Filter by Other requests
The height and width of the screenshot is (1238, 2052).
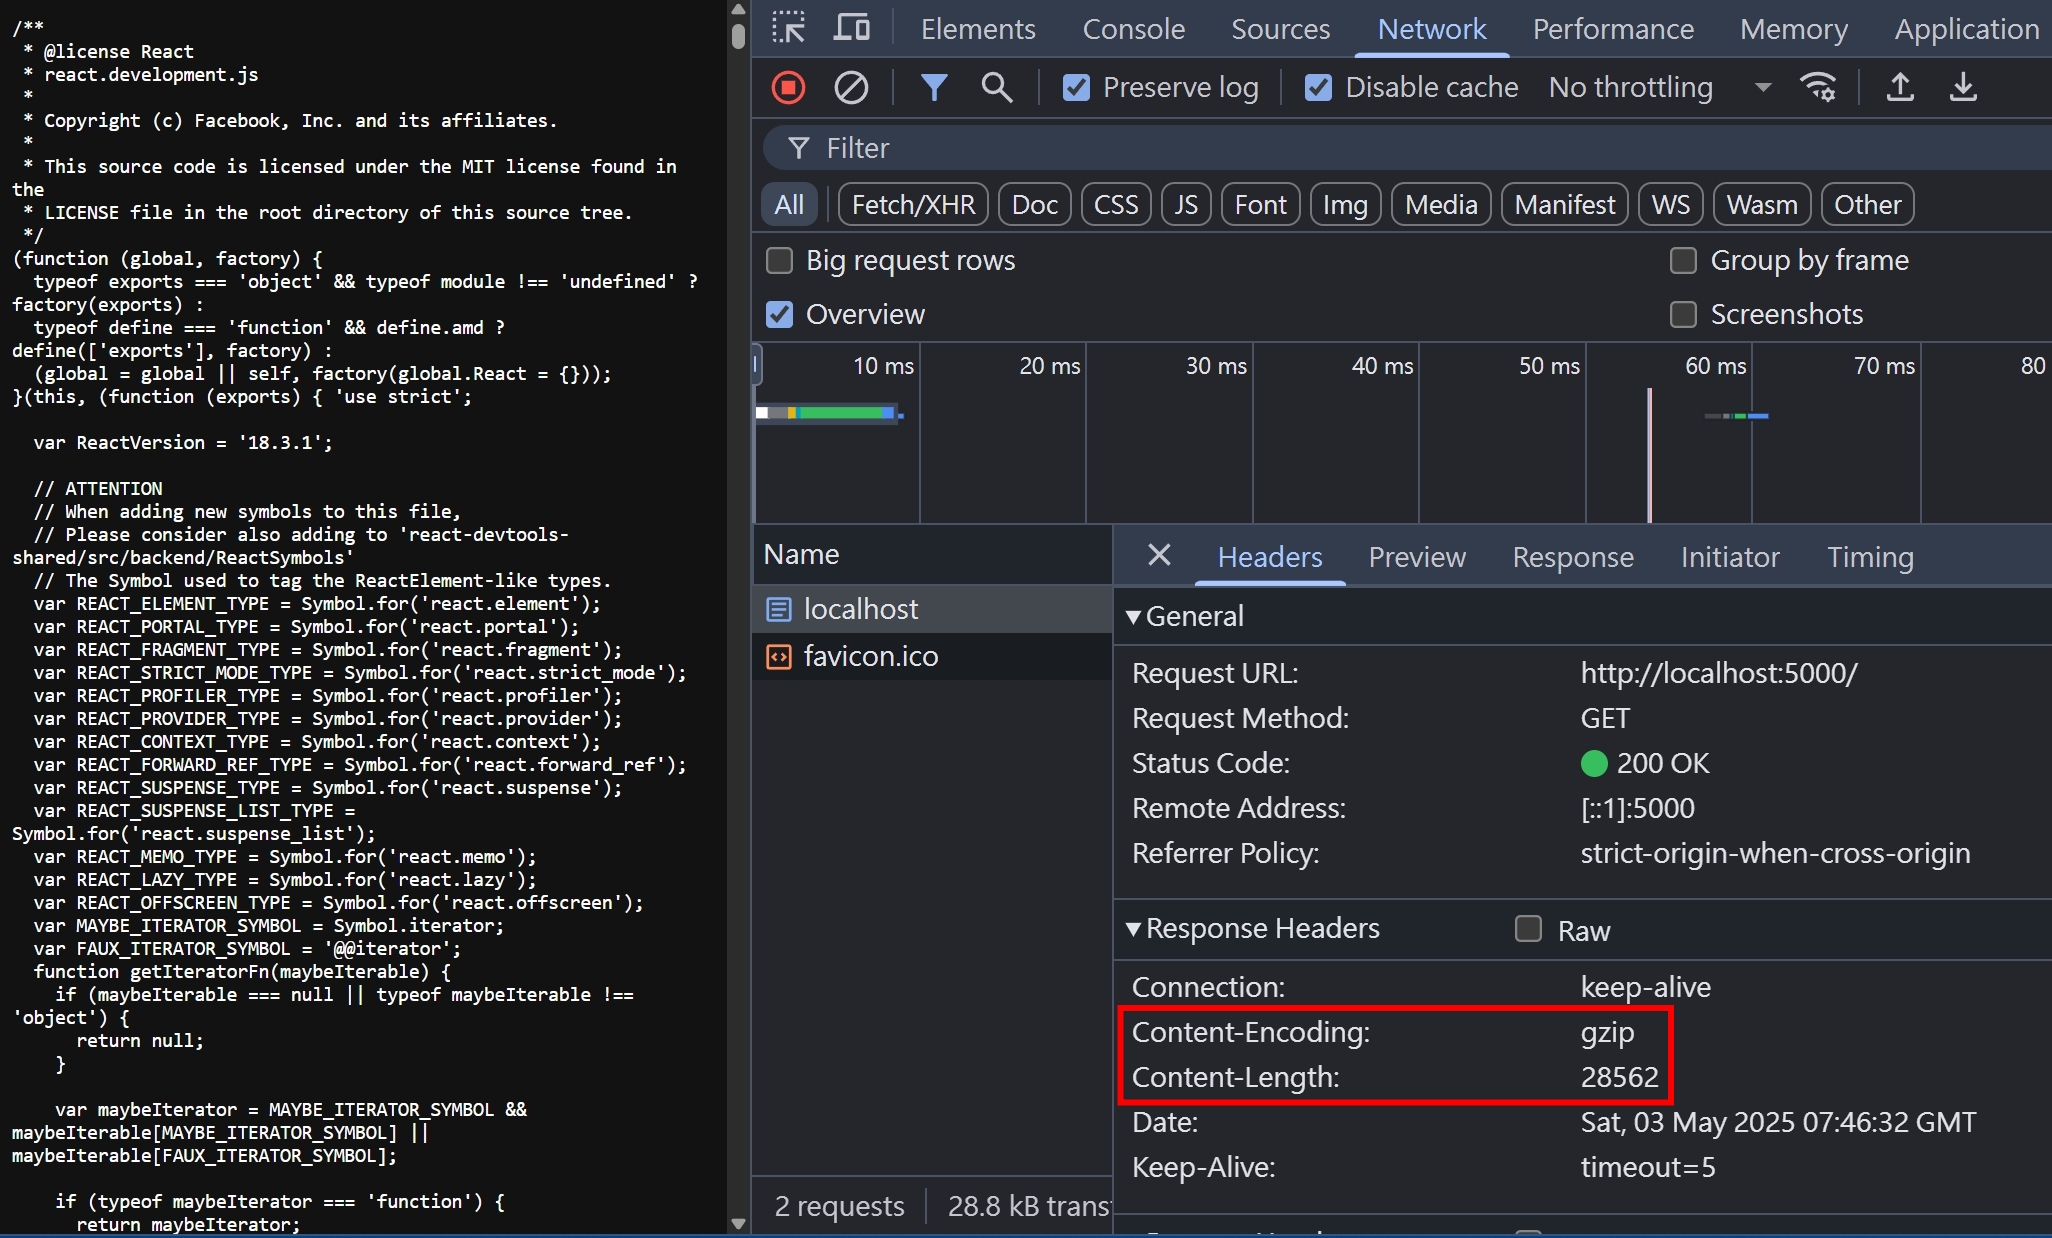pyautogui.click(x=1867, y=205)
